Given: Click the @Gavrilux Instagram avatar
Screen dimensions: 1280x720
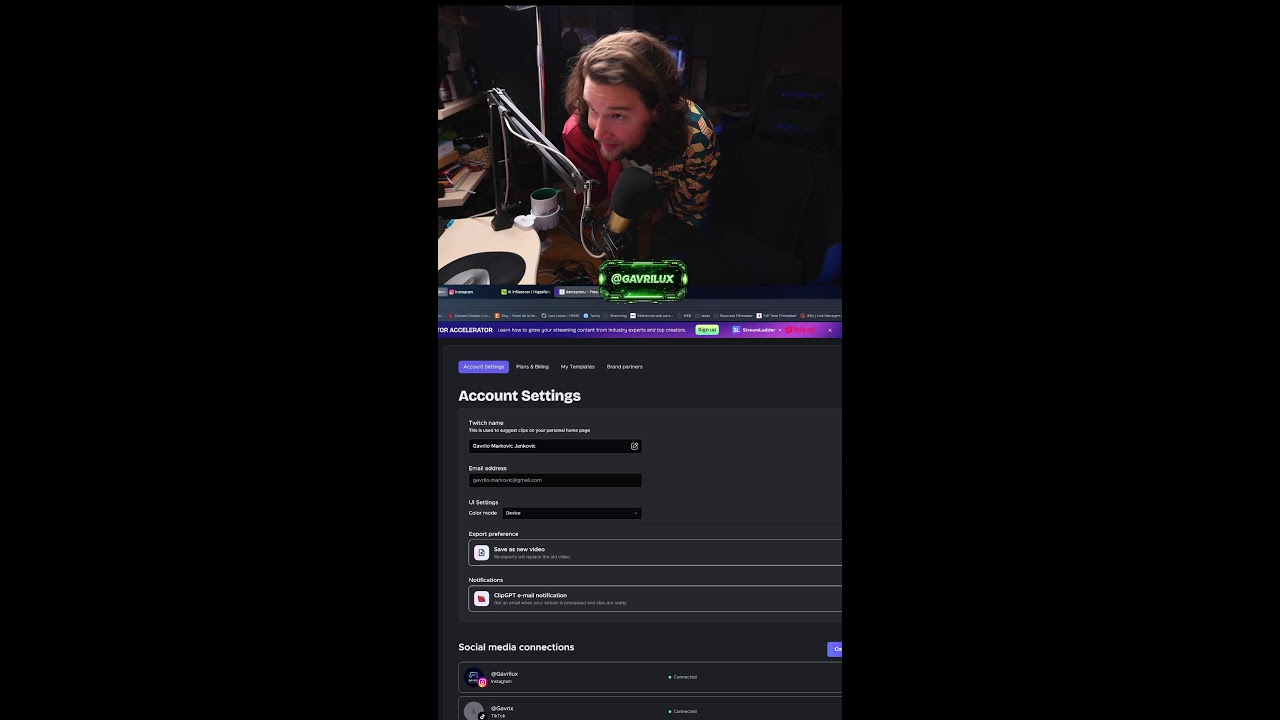Looking at the screenshot, I should click(x=474, y=677).
